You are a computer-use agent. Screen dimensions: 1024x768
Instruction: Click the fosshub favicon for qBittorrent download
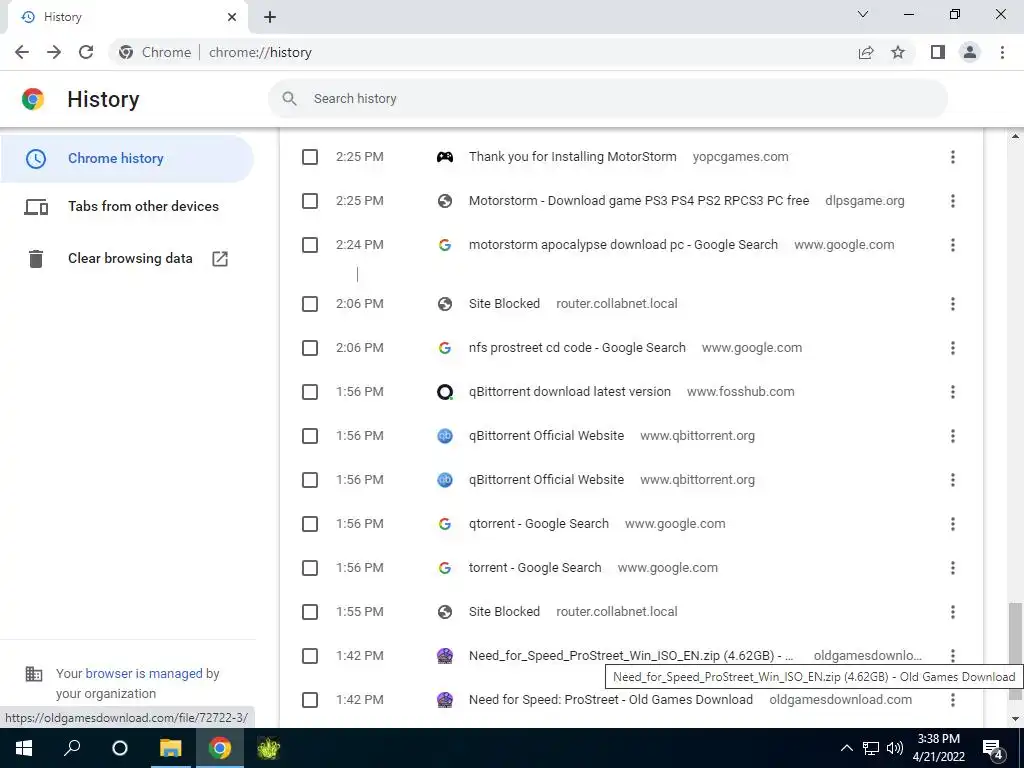pos(445,392)
